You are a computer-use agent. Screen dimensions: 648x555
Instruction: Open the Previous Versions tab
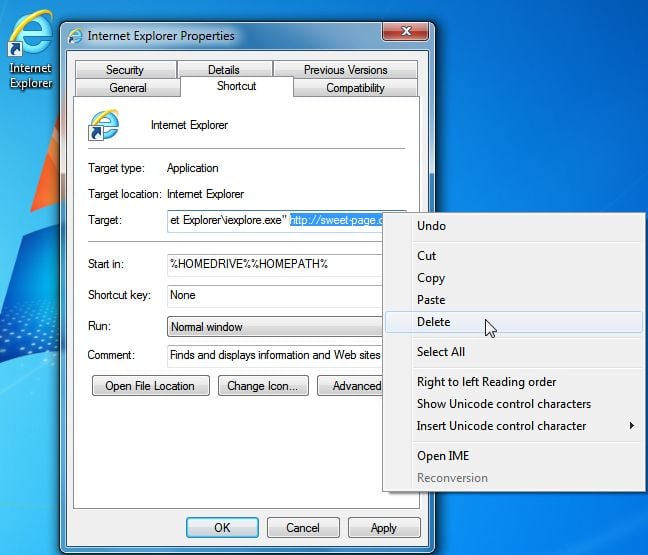coord(345,69)
